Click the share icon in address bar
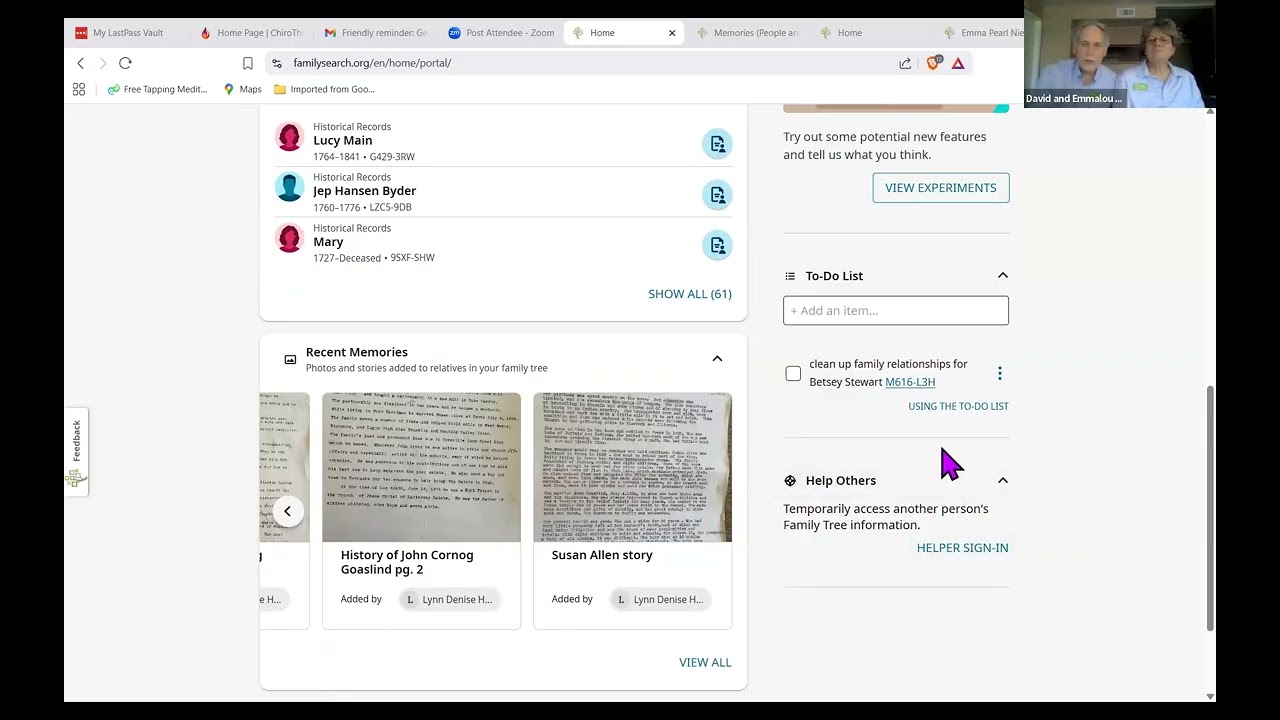The image size is (1280, 720). click(905, 63)
